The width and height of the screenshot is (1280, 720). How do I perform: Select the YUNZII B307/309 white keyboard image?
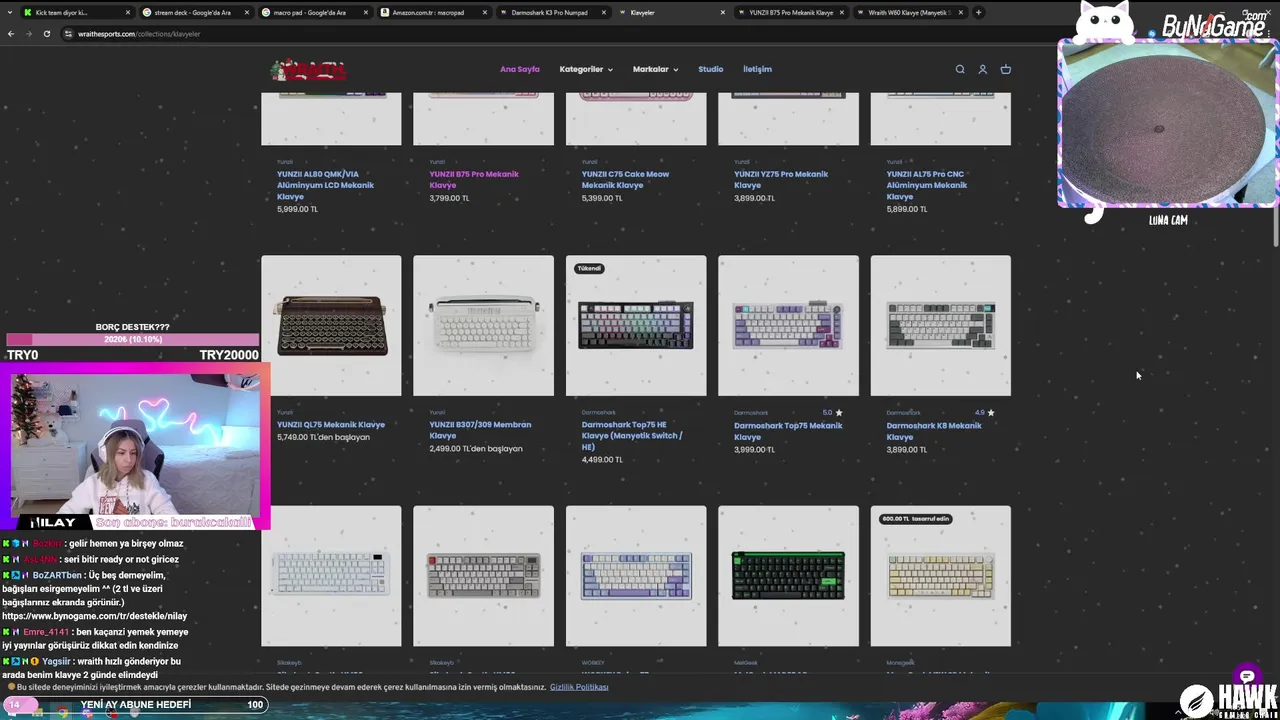483,325
